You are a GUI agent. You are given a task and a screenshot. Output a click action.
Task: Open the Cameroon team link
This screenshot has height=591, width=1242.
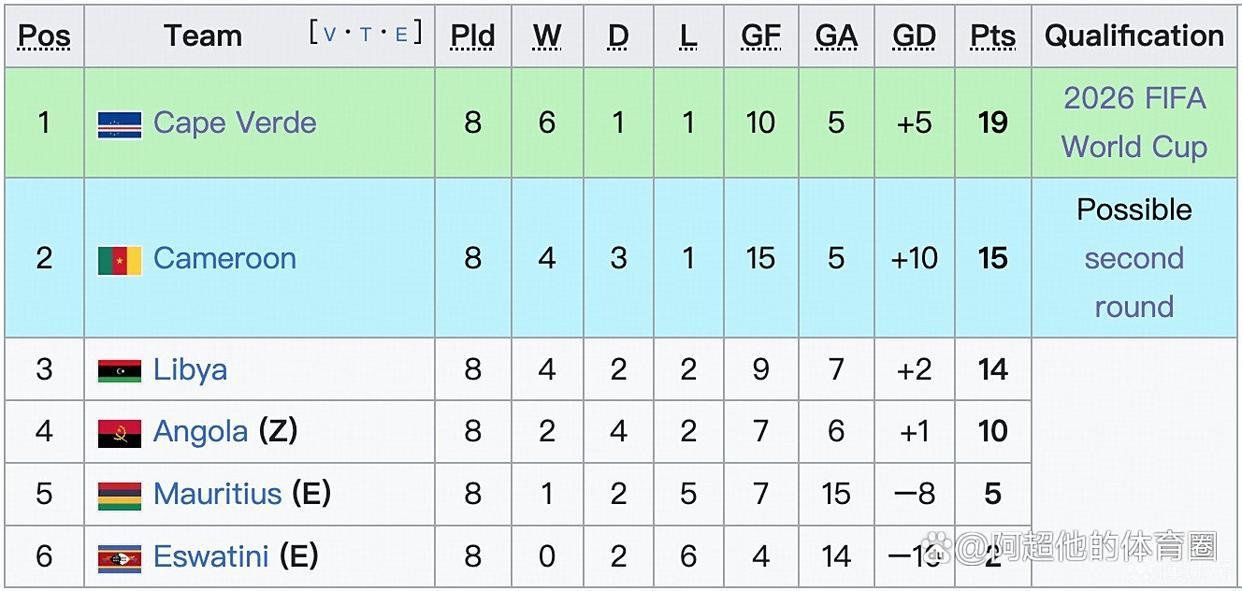click(x=225, y=258)
